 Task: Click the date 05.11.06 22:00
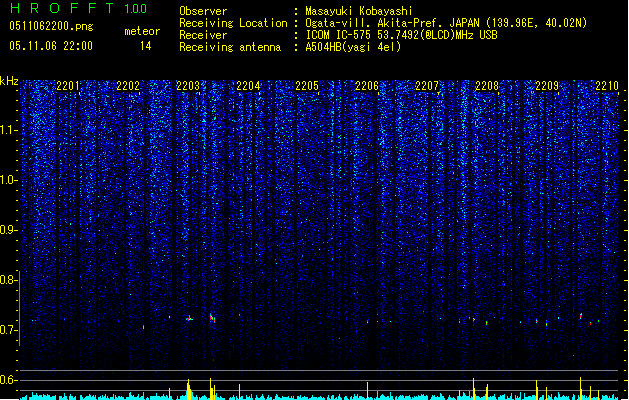click(51, 46)
